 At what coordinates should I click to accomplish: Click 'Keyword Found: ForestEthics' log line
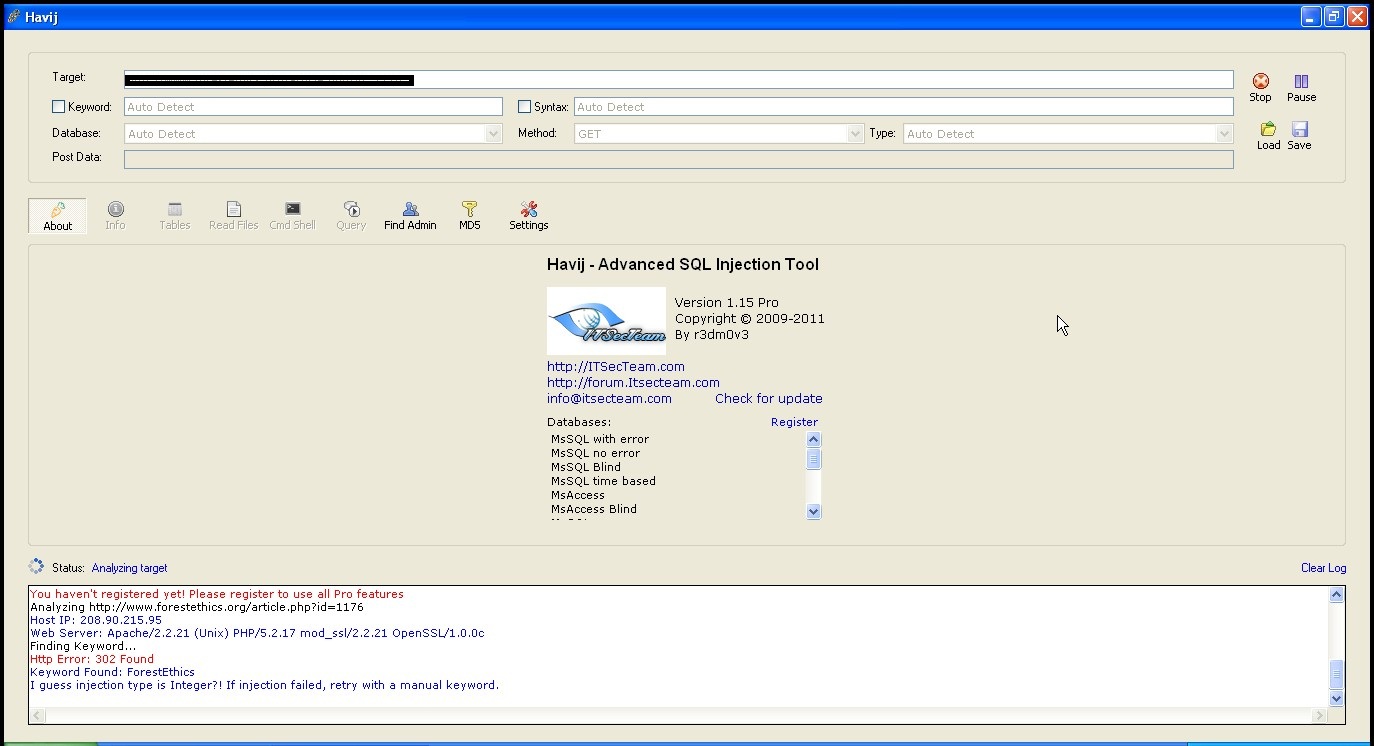[x=112, y=672]
